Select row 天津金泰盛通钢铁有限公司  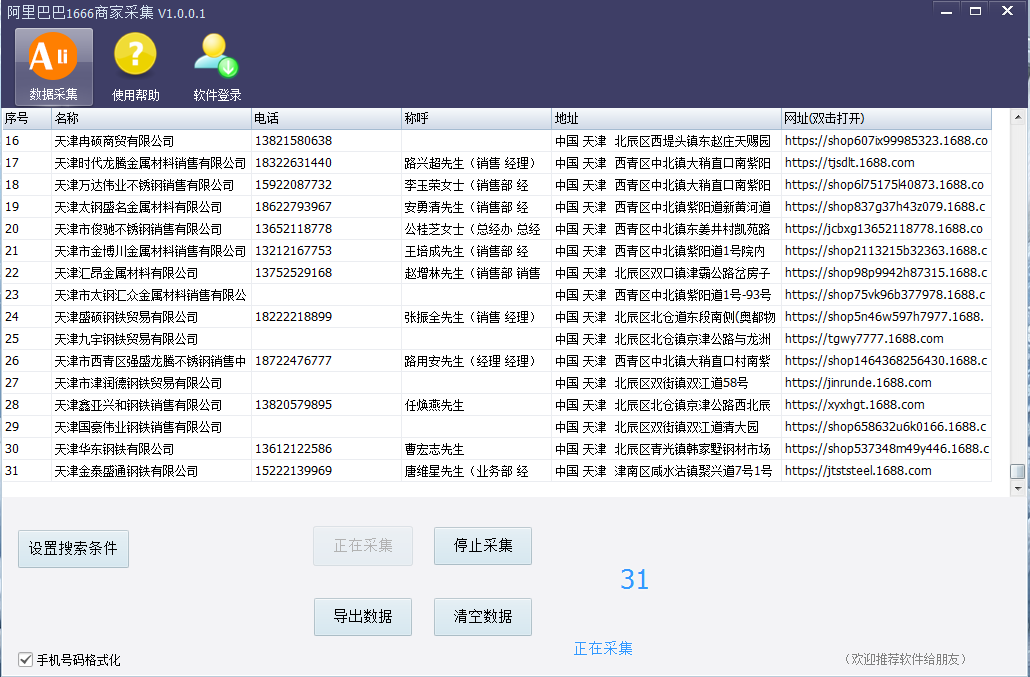[497, 471]
